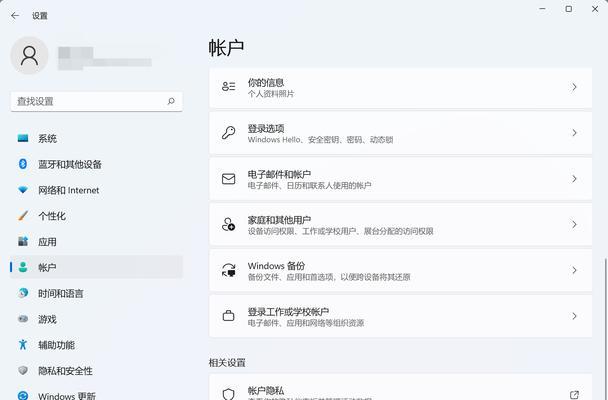Viewport: 608px width, 400px height.
Task: Open the 电子邮件和帐户 card
Action: pos(401,179)
